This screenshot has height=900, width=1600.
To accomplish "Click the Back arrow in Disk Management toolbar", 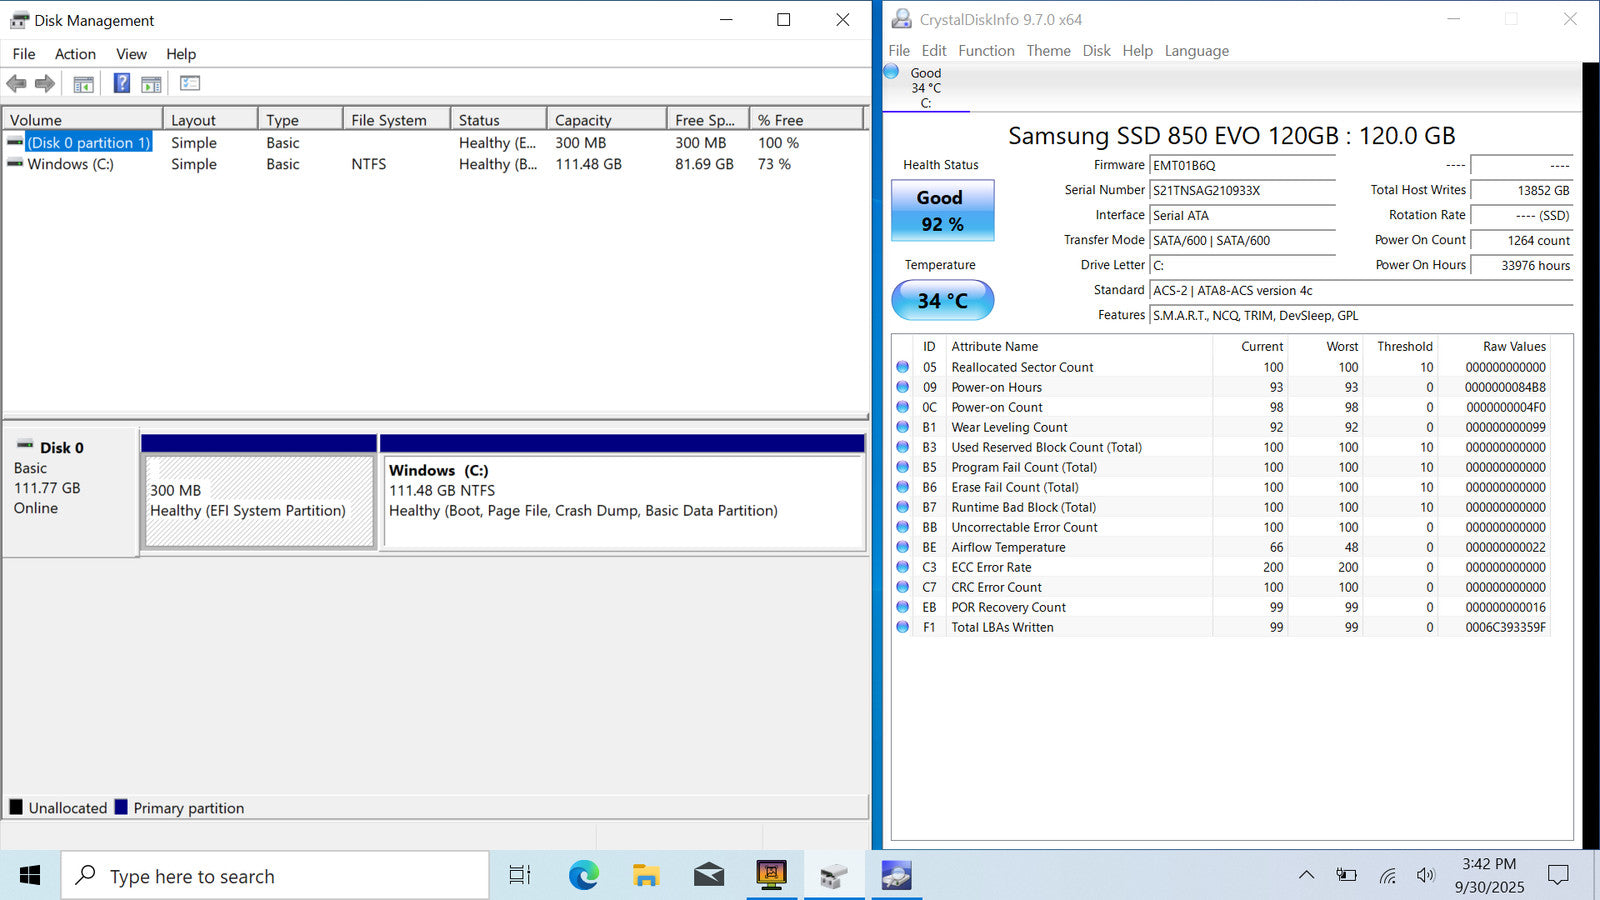I will coord(16,84).
